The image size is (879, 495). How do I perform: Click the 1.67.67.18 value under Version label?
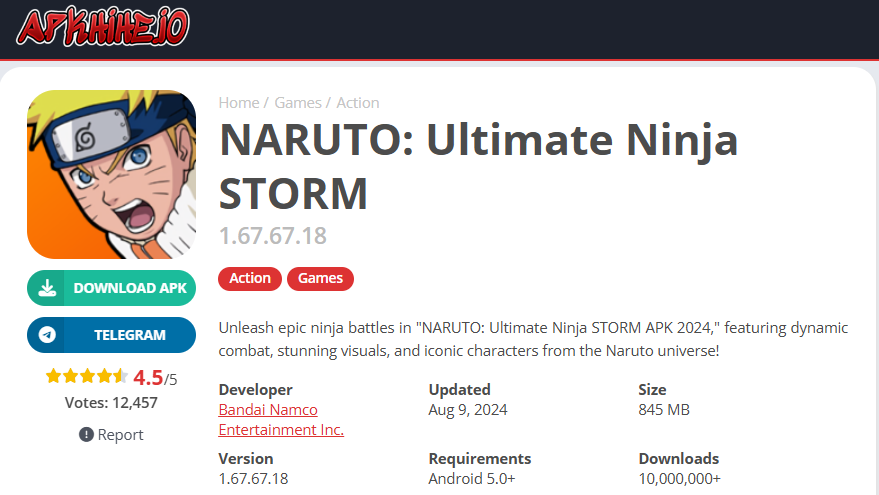point(253,479)
